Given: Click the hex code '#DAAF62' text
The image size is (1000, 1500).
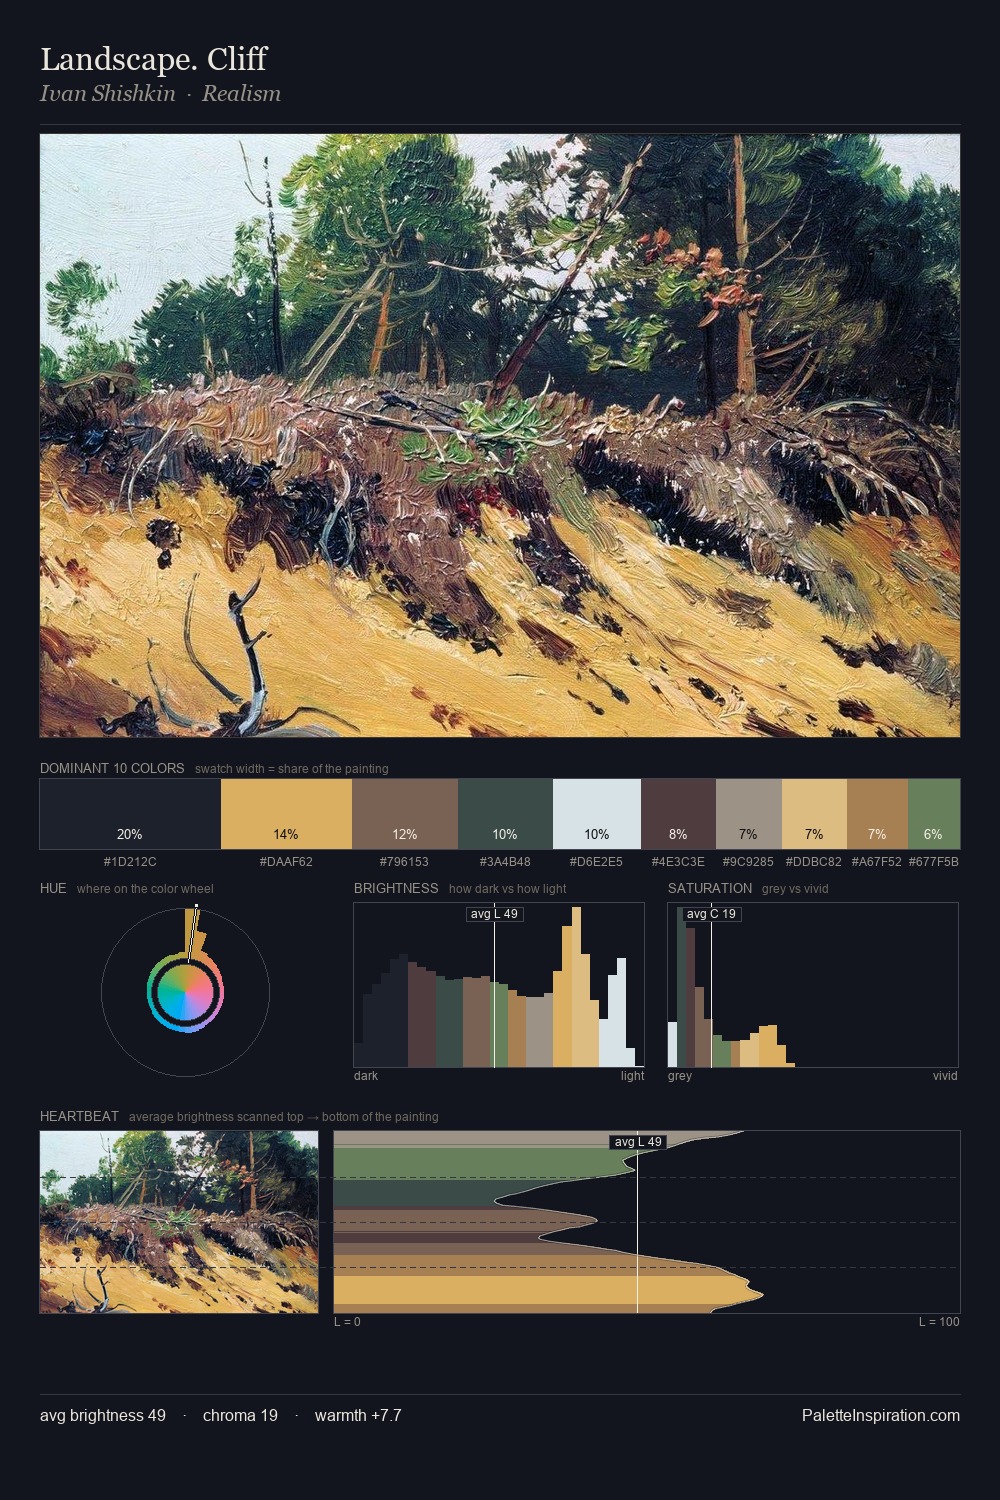Looking at the screenshot, I should pos(286,861).
